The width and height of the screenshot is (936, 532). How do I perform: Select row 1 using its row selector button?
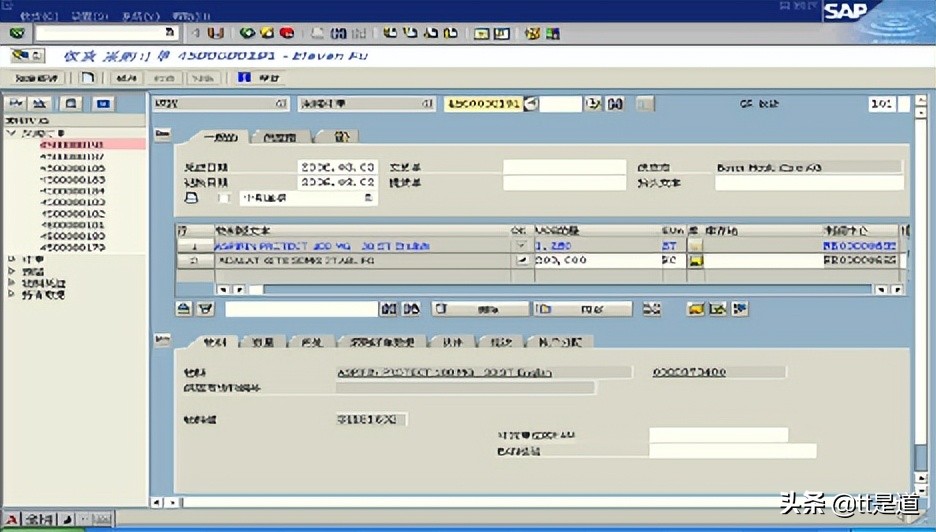[195, 245]
